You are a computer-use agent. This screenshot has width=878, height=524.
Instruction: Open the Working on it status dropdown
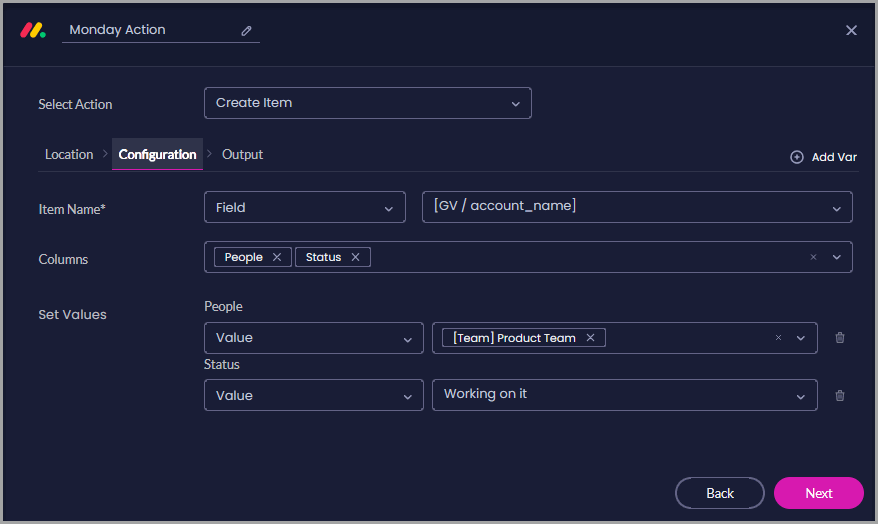tap(624, 395)
